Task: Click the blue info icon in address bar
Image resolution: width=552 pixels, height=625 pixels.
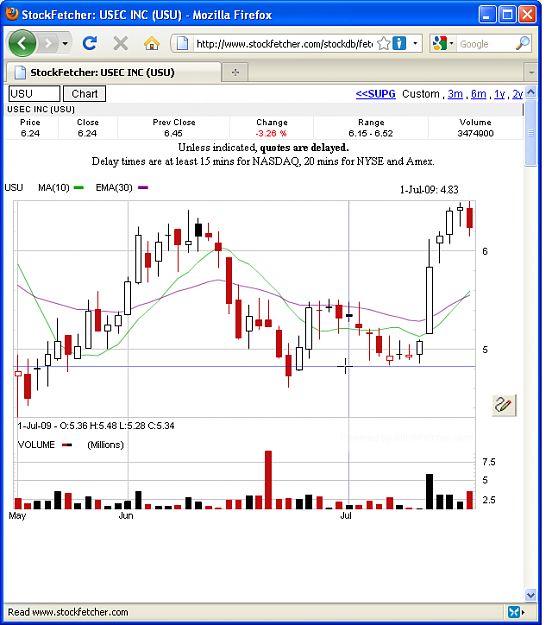Action: 399,43
